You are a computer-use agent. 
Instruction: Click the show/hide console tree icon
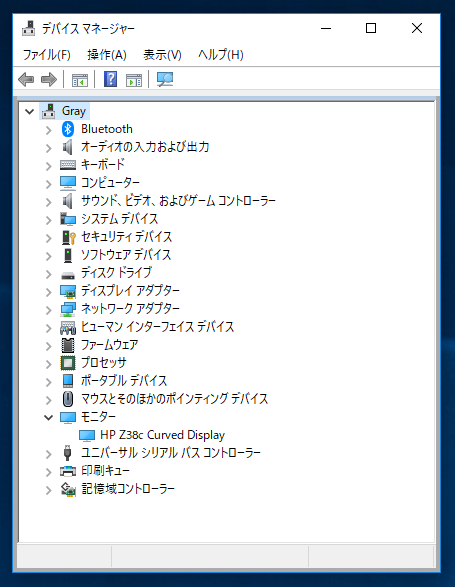(x=80, y=80)
